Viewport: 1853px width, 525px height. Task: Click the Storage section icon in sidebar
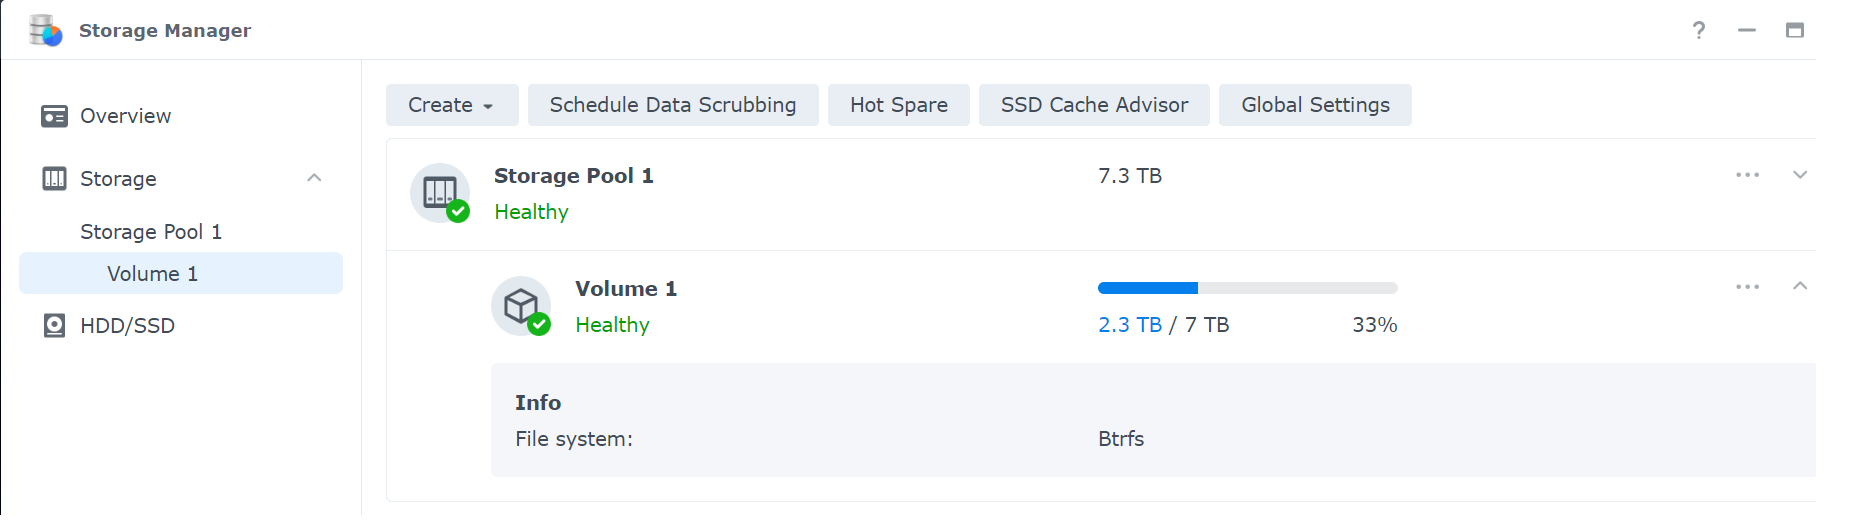coord(54,179)
